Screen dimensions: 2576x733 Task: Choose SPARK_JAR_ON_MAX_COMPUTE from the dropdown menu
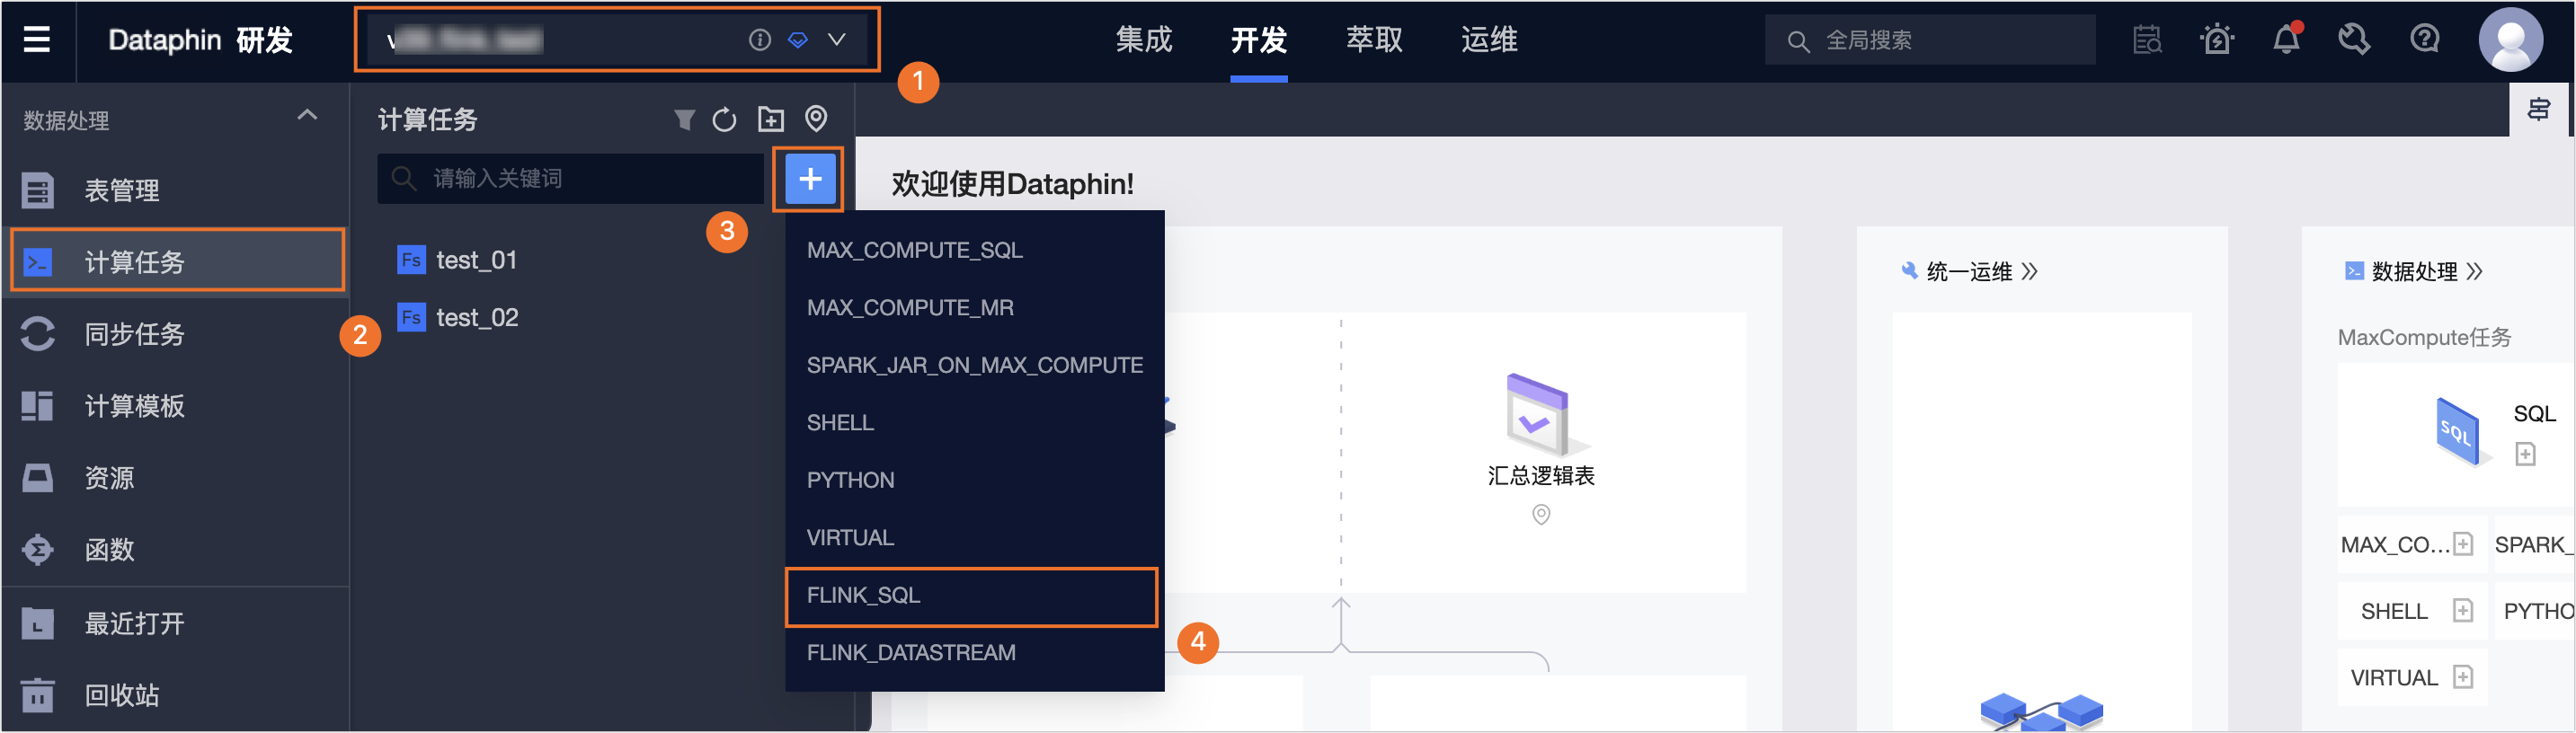(x=974, y=365)
